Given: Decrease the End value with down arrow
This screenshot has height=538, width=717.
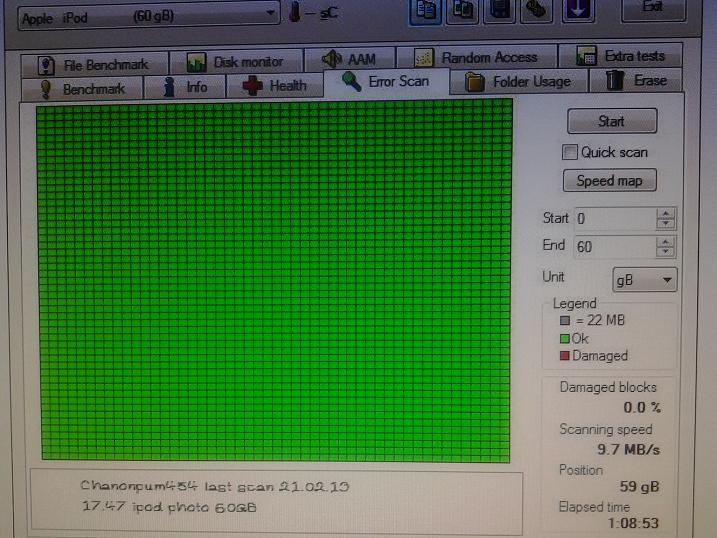Looking at the screenshot, I should point(666,252).
